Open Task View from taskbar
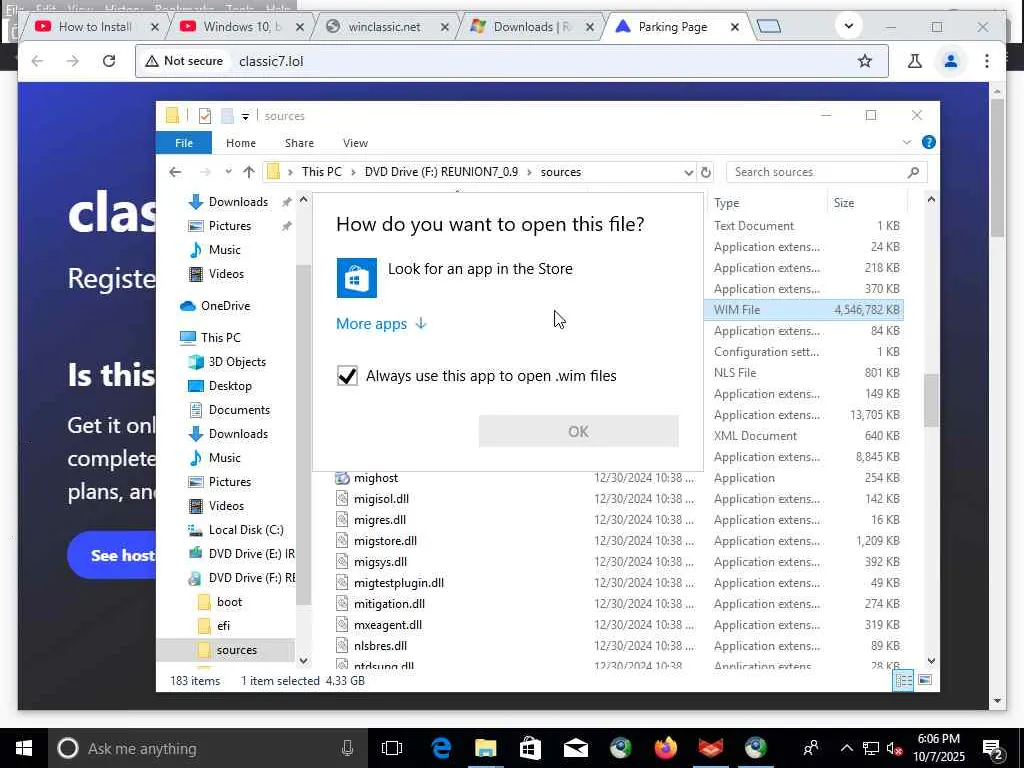The image size is (1024, 768). click(x=392, y=748)
